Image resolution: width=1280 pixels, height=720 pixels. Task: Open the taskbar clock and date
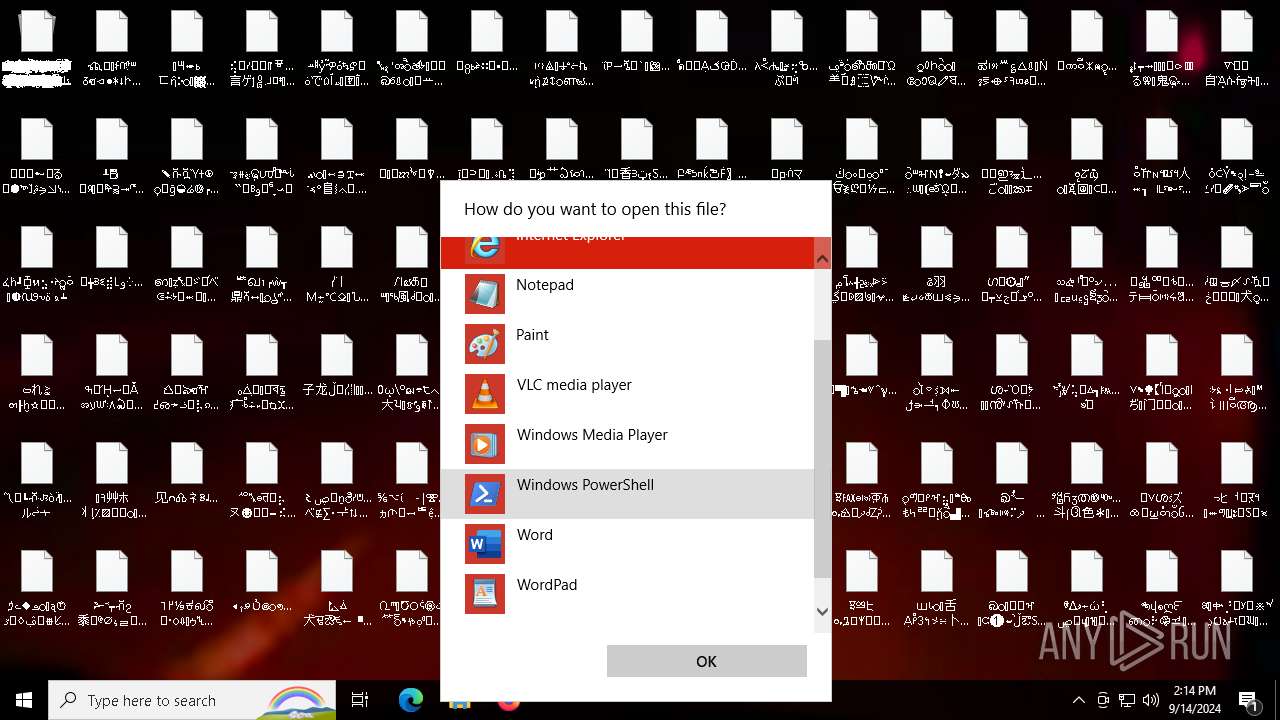pos(1194,700)
